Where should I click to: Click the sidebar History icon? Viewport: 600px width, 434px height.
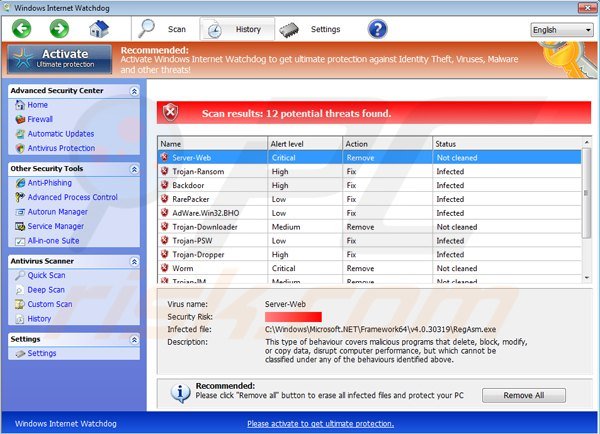pos(20,319)
